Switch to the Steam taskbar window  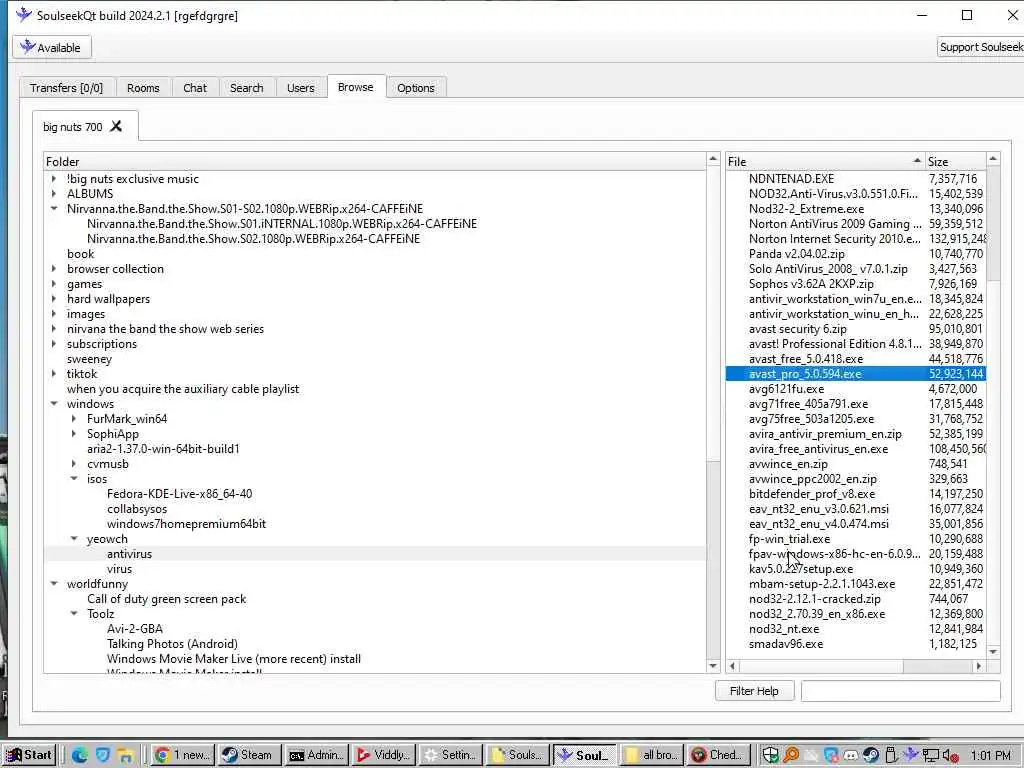click(249, 755)
